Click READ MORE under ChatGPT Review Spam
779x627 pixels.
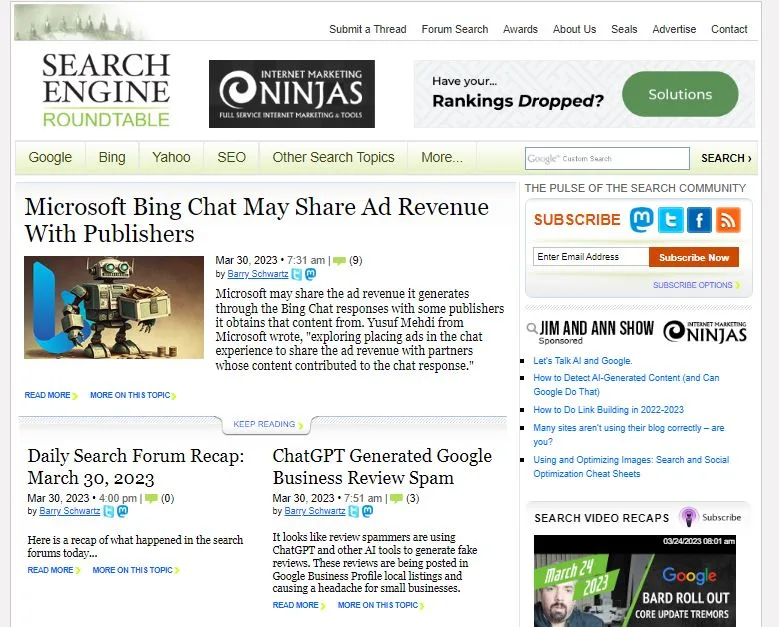pos(299,606)
